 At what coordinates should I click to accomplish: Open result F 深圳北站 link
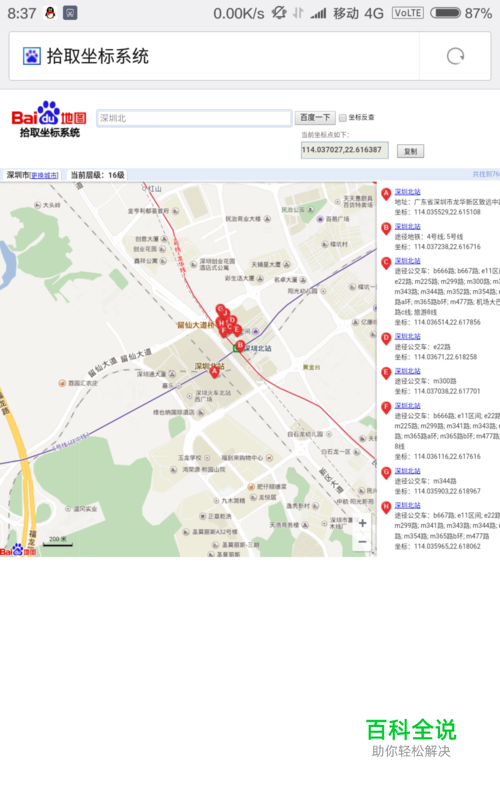[407, 406]
